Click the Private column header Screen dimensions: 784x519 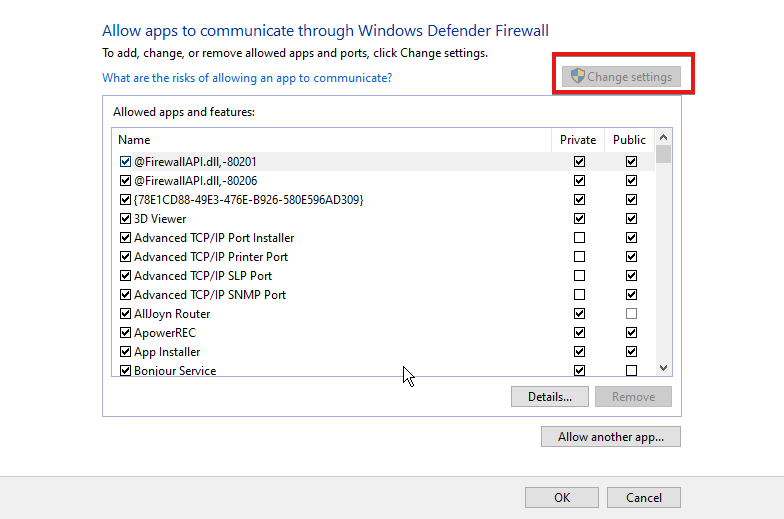tap(578, 140)
